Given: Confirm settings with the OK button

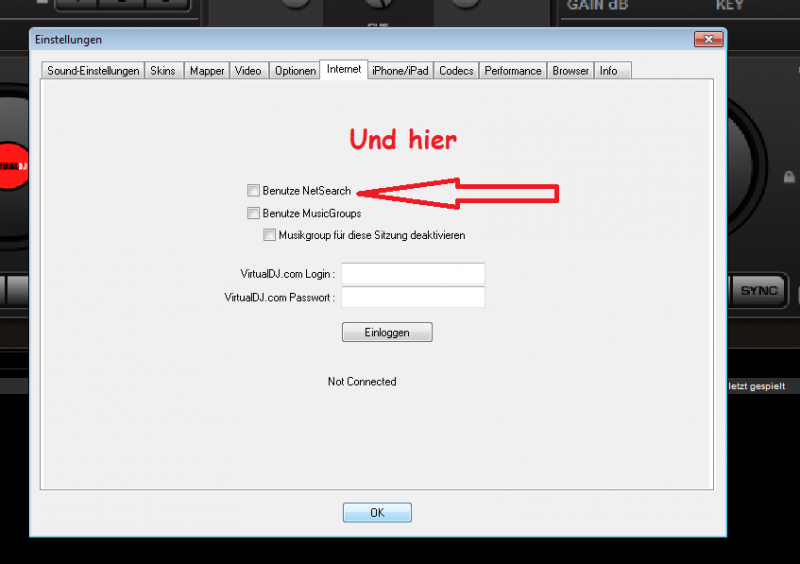Looking at the screenshot, I should (377, 512).
